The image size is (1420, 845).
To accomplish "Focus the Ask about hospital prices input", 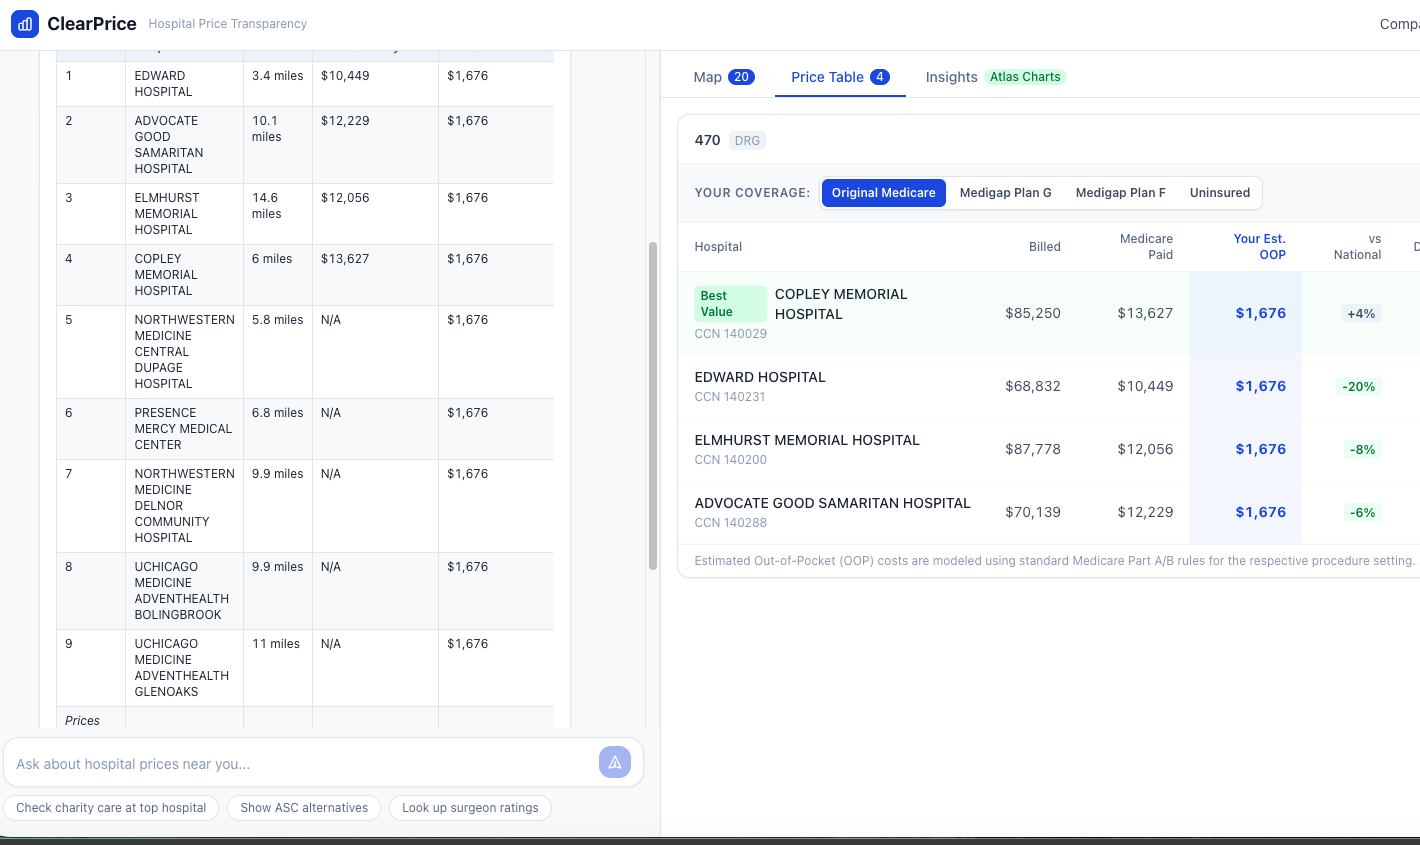I will click(302, 764).
